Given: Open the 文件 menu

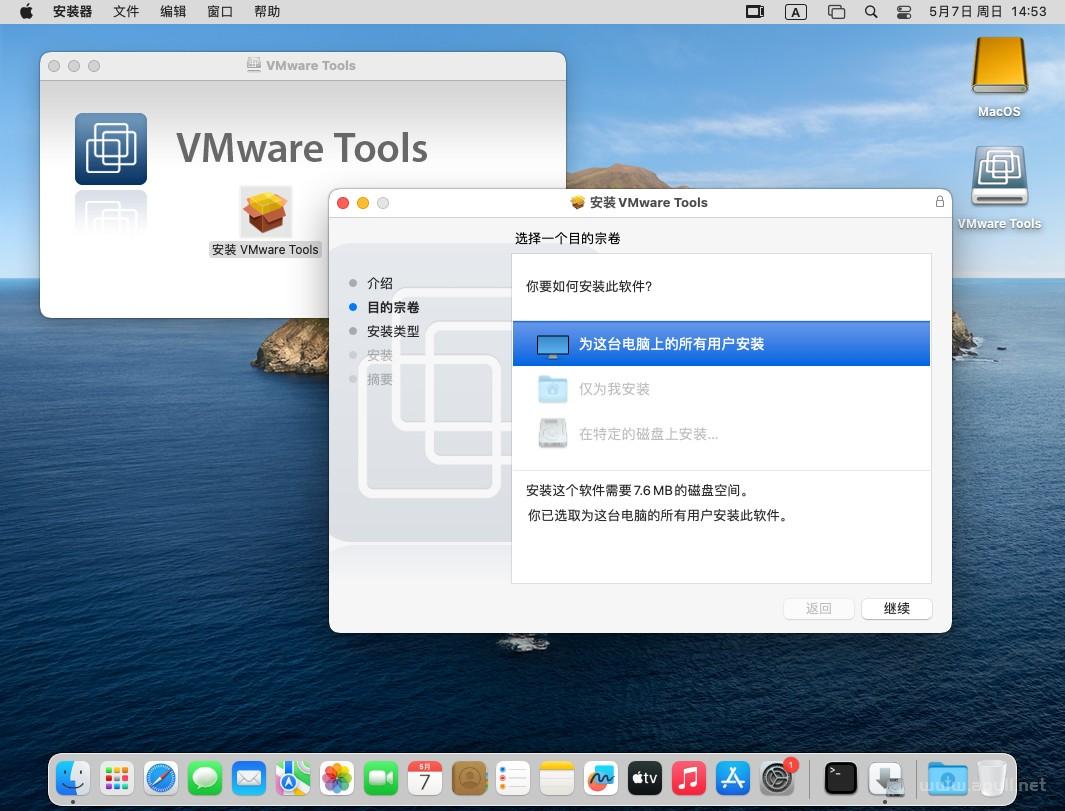Looking at the screenshot, I should point(126,12).
